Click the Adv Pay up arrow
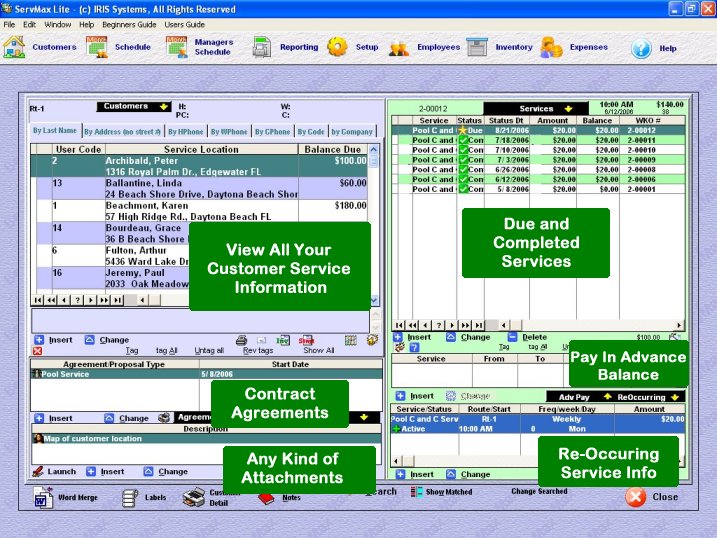Viewport: 717px width, 538px height. [607, 396]
